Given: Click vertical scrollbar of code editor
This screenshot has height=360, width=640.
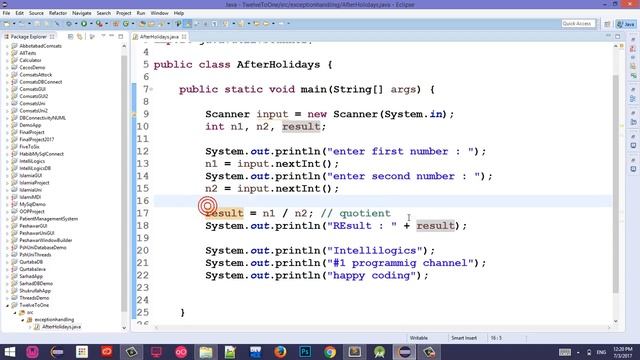Looking at the screenshot, I should 616,184.
